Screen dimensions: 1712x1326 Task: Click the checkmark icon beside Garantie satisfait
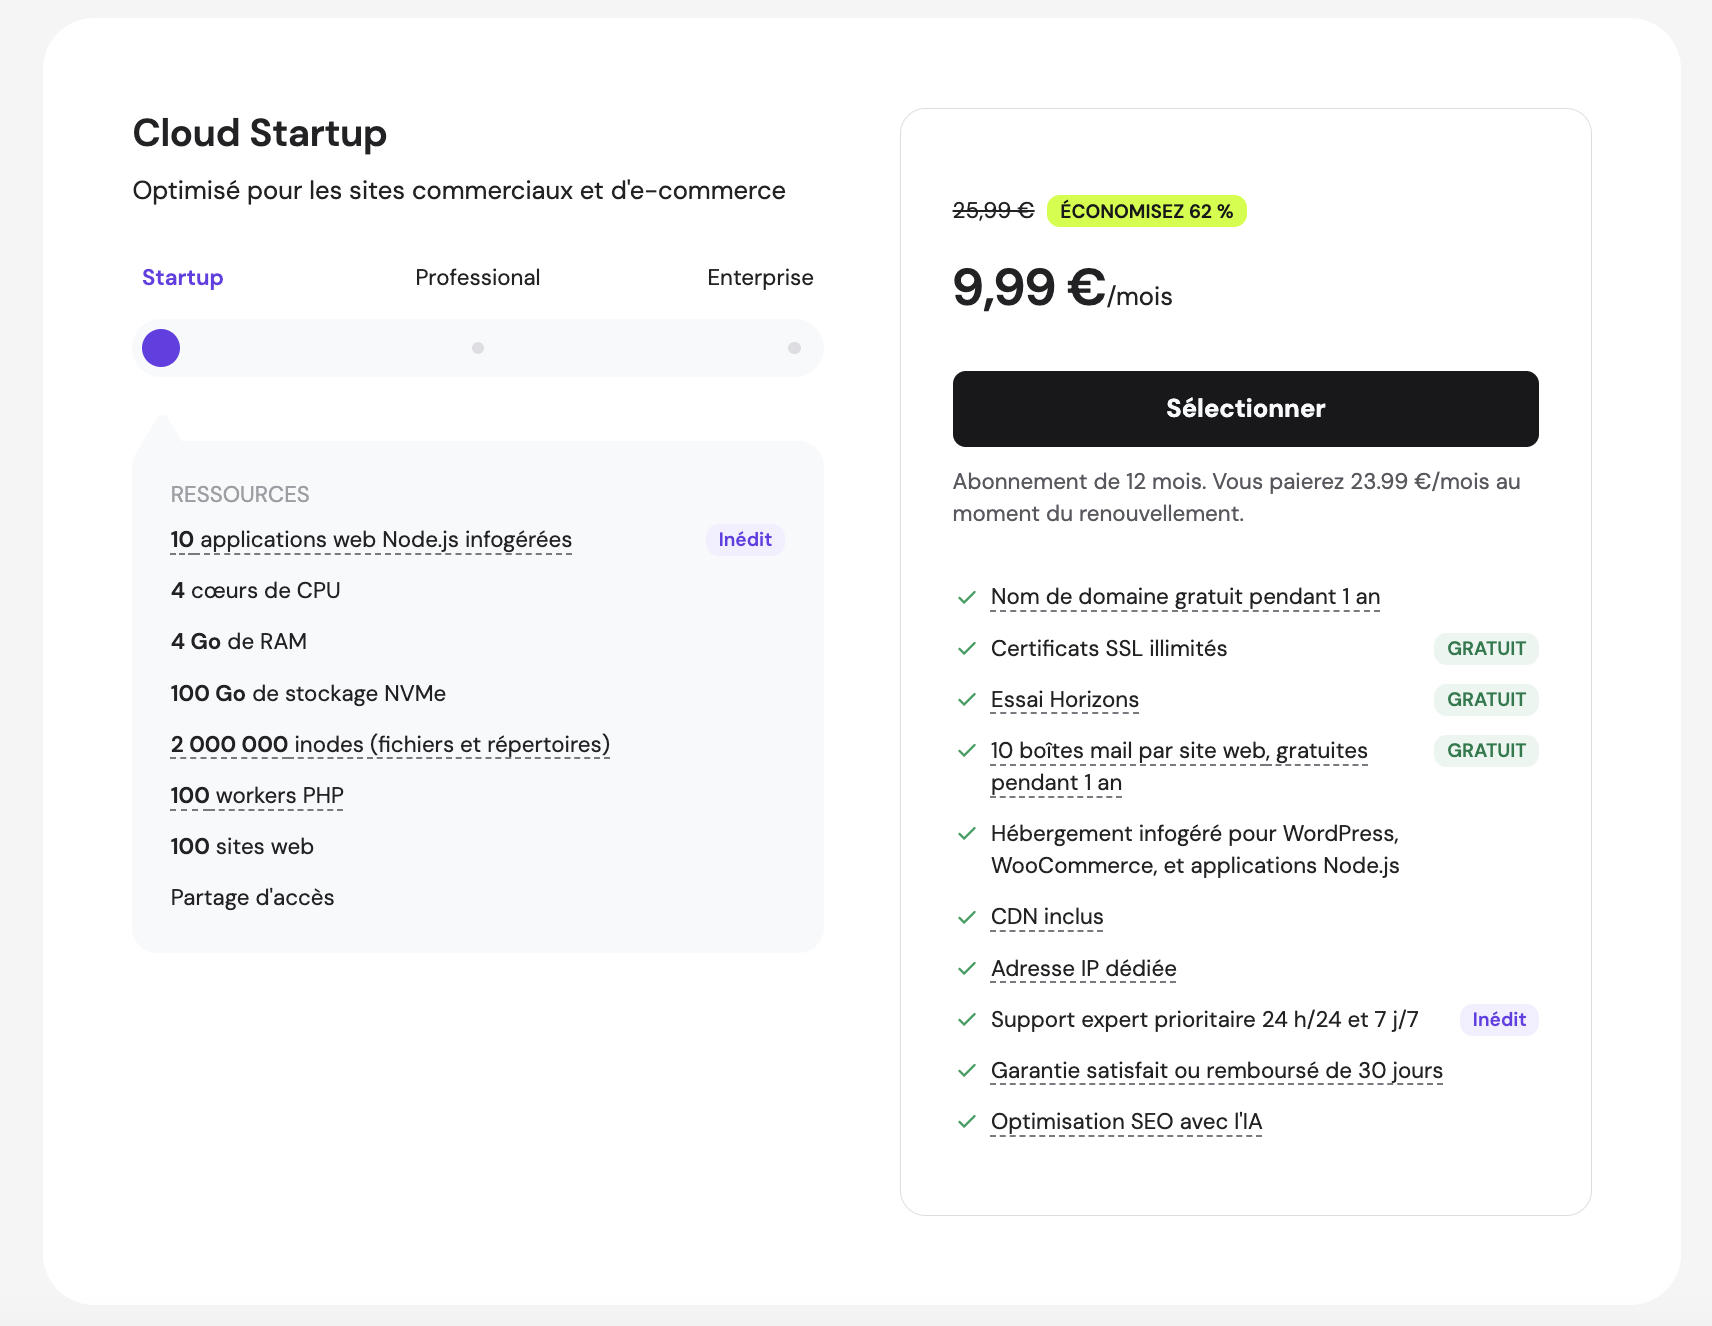966,1071
